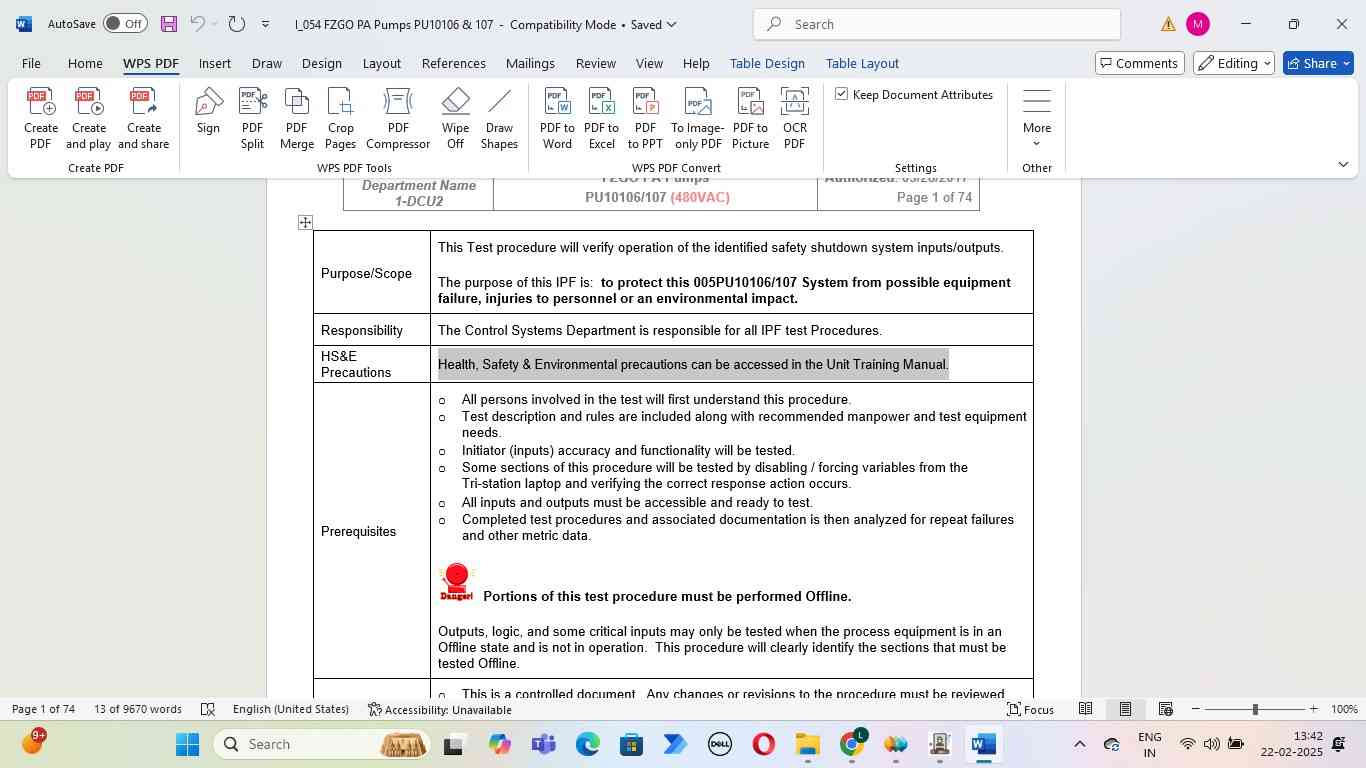Toggle the AutoSave switch
This screenshot has width=1366, height=768.
(x=125, y=24)
